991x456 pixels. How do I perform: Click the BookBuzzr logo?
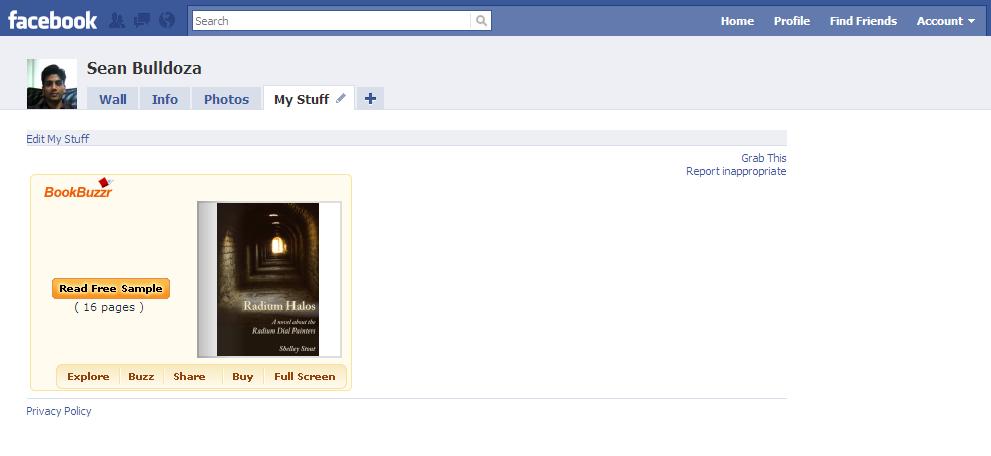(x=78, y=188)
